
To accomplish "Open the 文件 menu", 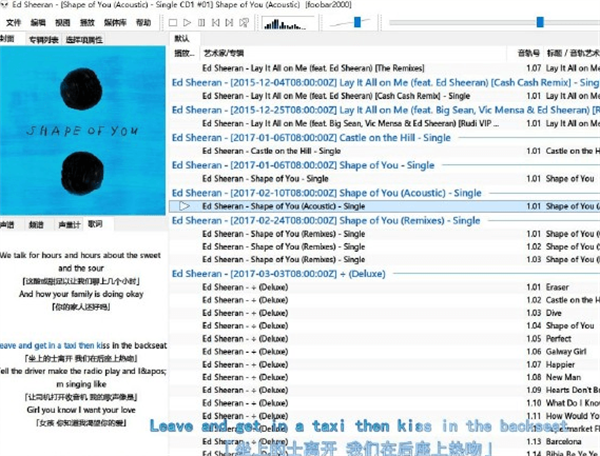I will tap(14, 22).
